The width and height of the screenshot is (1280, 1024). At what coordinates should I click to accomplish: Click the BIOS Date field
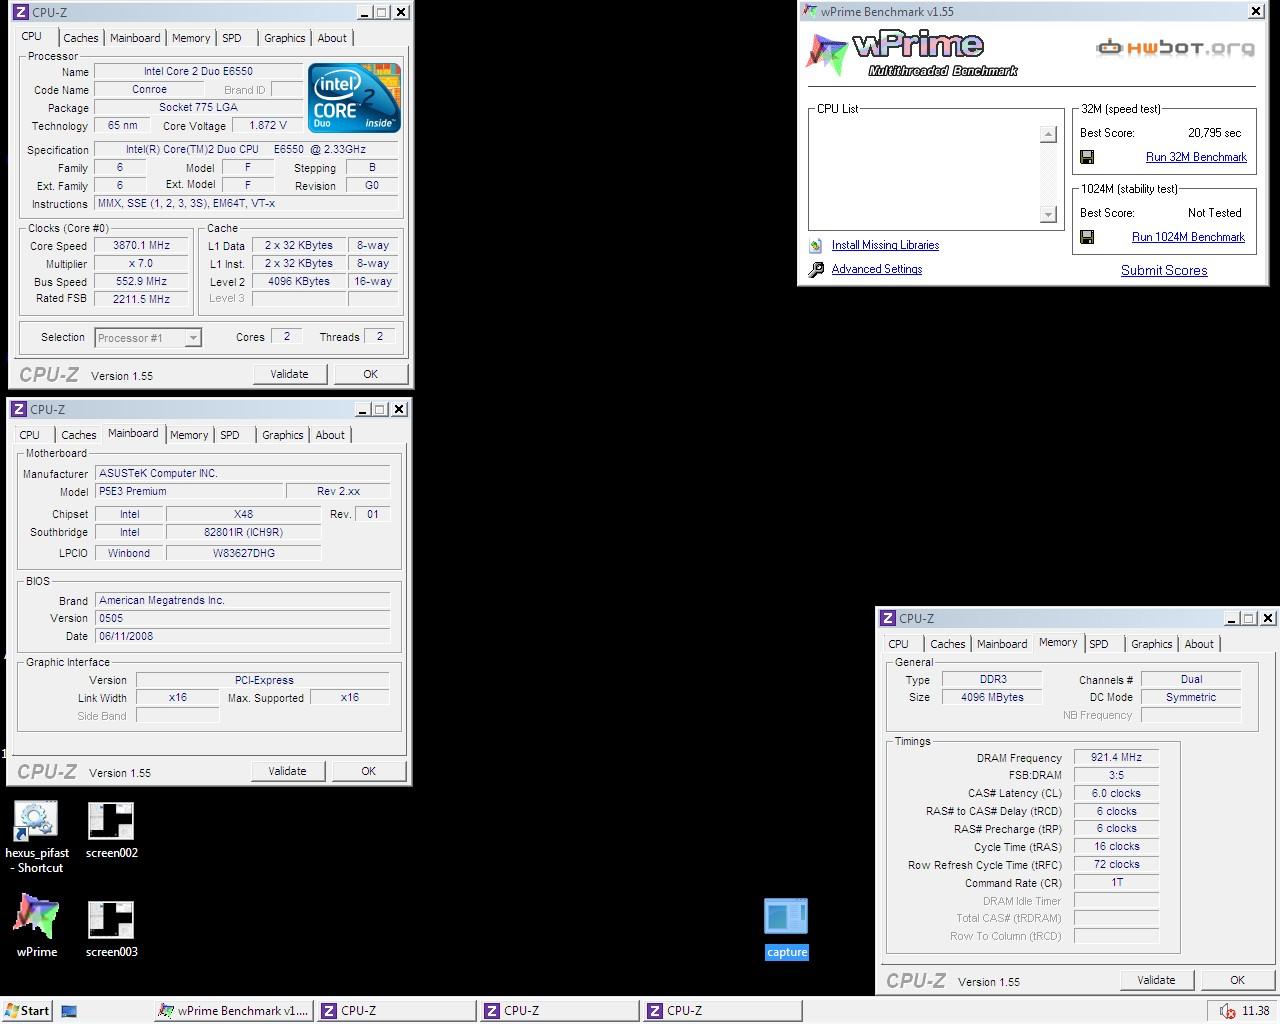tap(243, 636)
